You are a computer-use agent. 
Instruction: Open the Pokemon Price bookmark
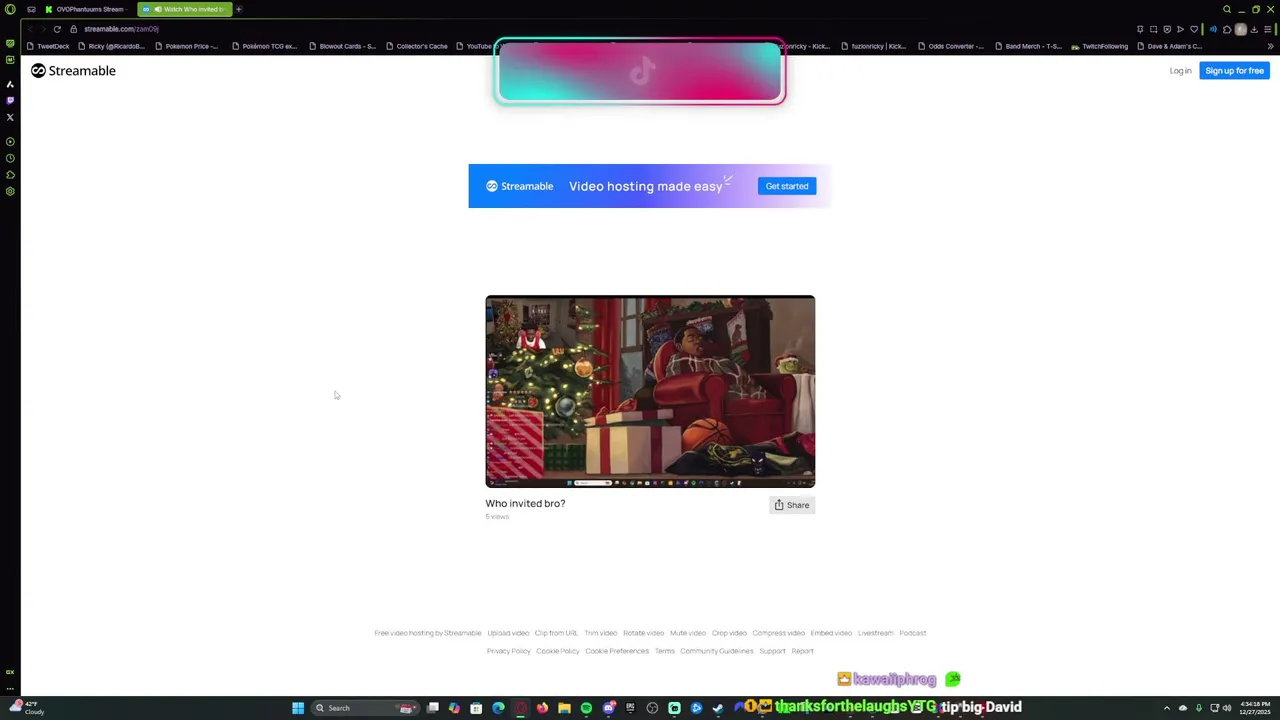(x=186, y=46)
